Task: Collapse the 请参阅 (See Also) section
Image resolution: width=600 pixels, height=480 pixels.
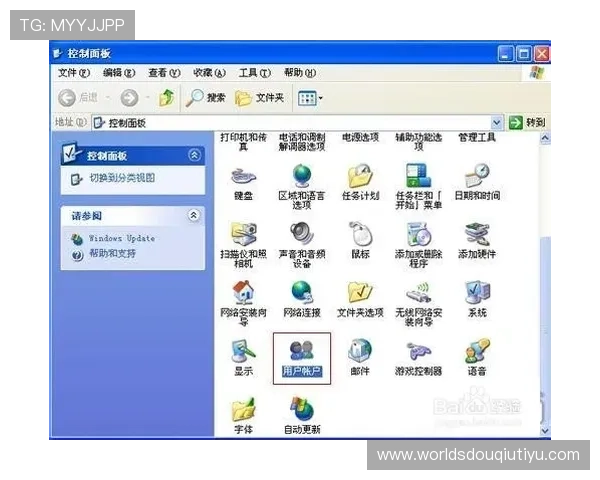Action: coord(194,215)
